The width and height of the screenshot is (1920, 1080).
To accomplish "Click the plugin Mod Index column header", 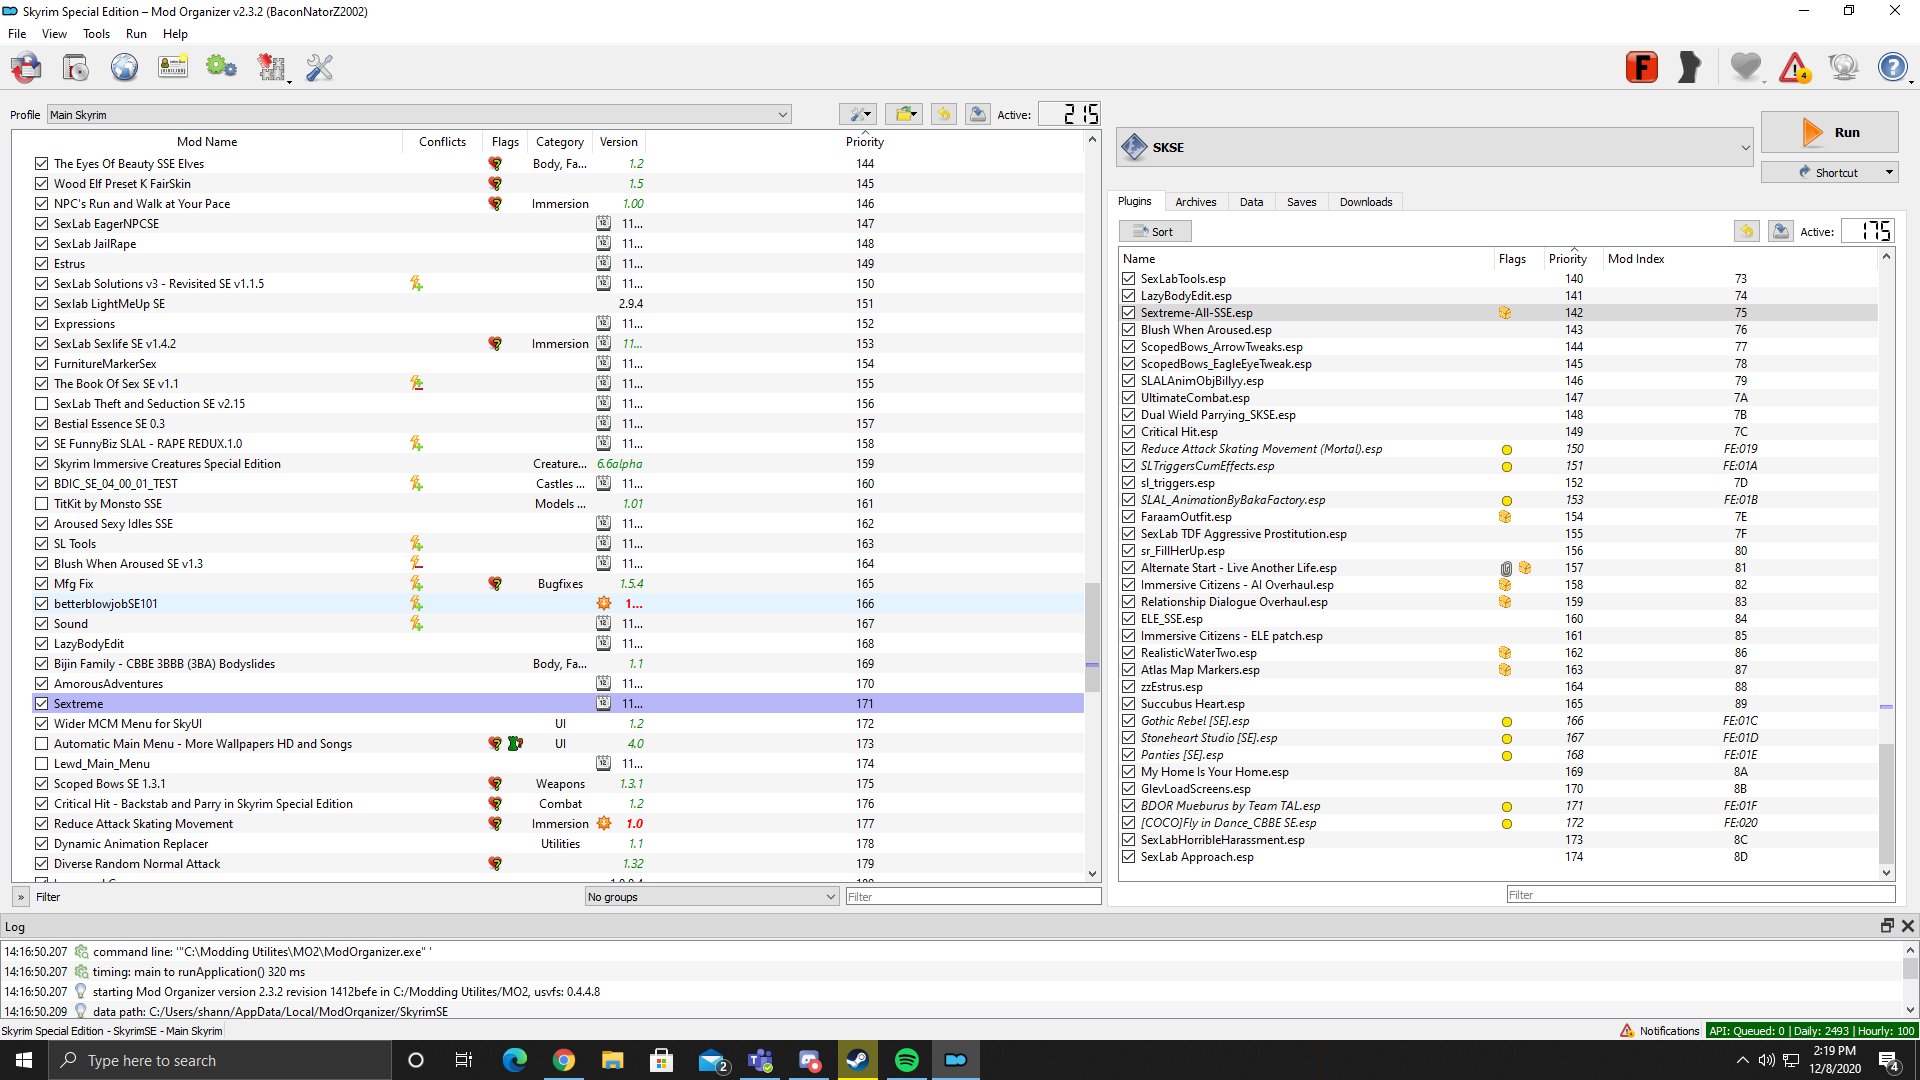I will click(1636, 259).
